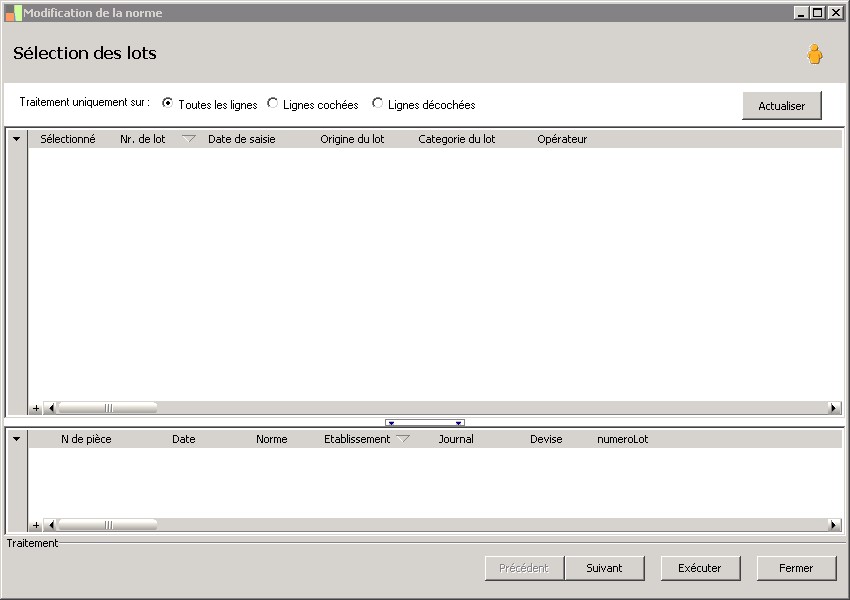This screenshot has width=850, height=600.
Task: Click the sort triangle next to Nr. de lot
Action: (189, 139)
